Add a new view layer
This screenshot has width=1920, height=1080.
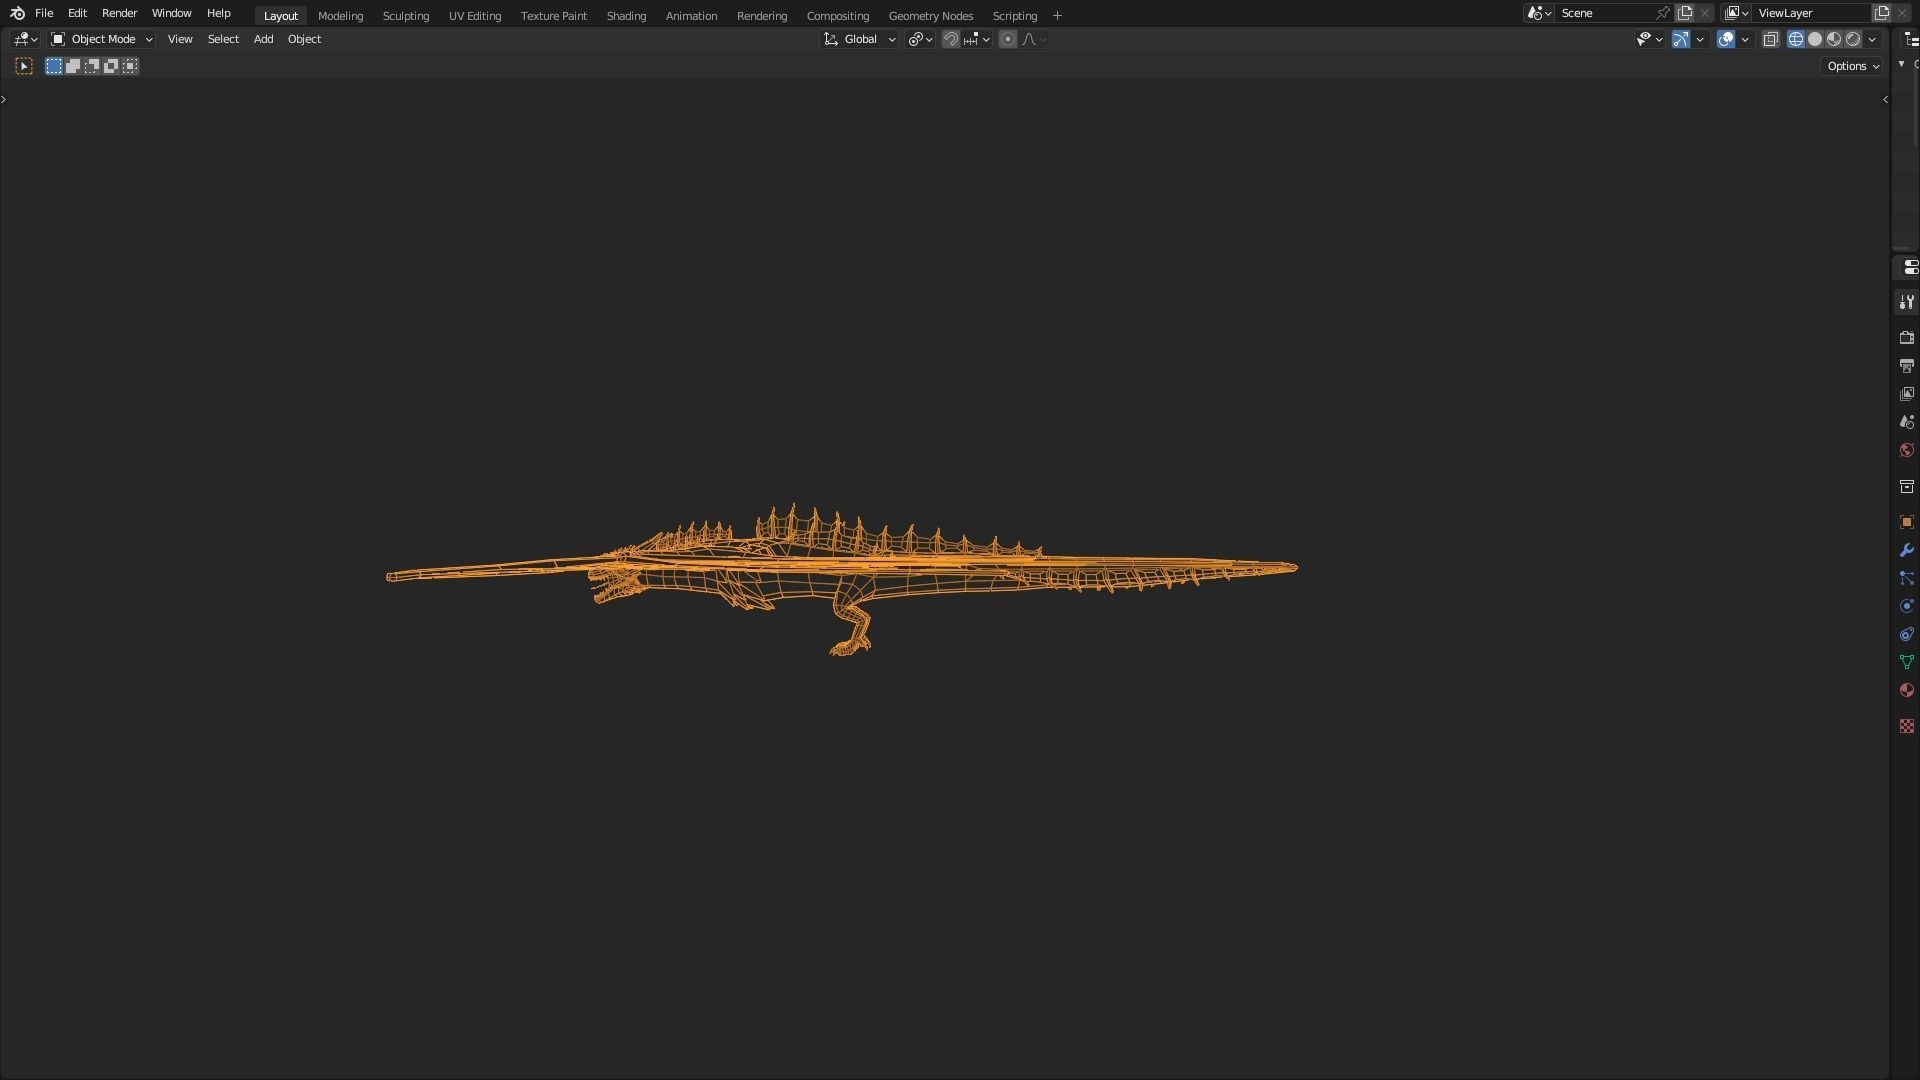click(1882, 13)
